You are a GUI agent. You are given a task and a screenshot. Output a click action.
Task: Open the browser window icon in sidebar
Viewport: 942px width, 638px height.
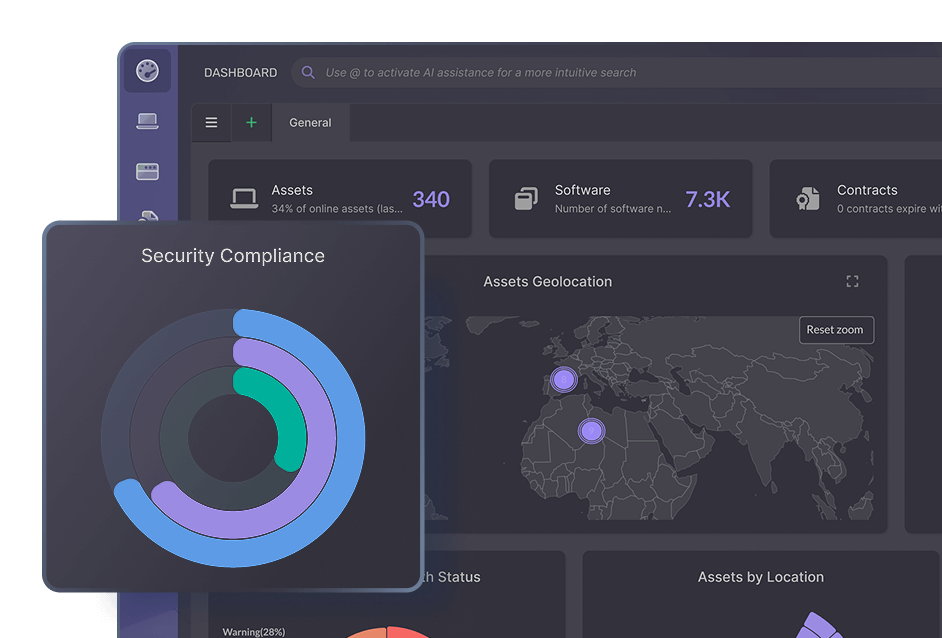(x=147, y=171)
